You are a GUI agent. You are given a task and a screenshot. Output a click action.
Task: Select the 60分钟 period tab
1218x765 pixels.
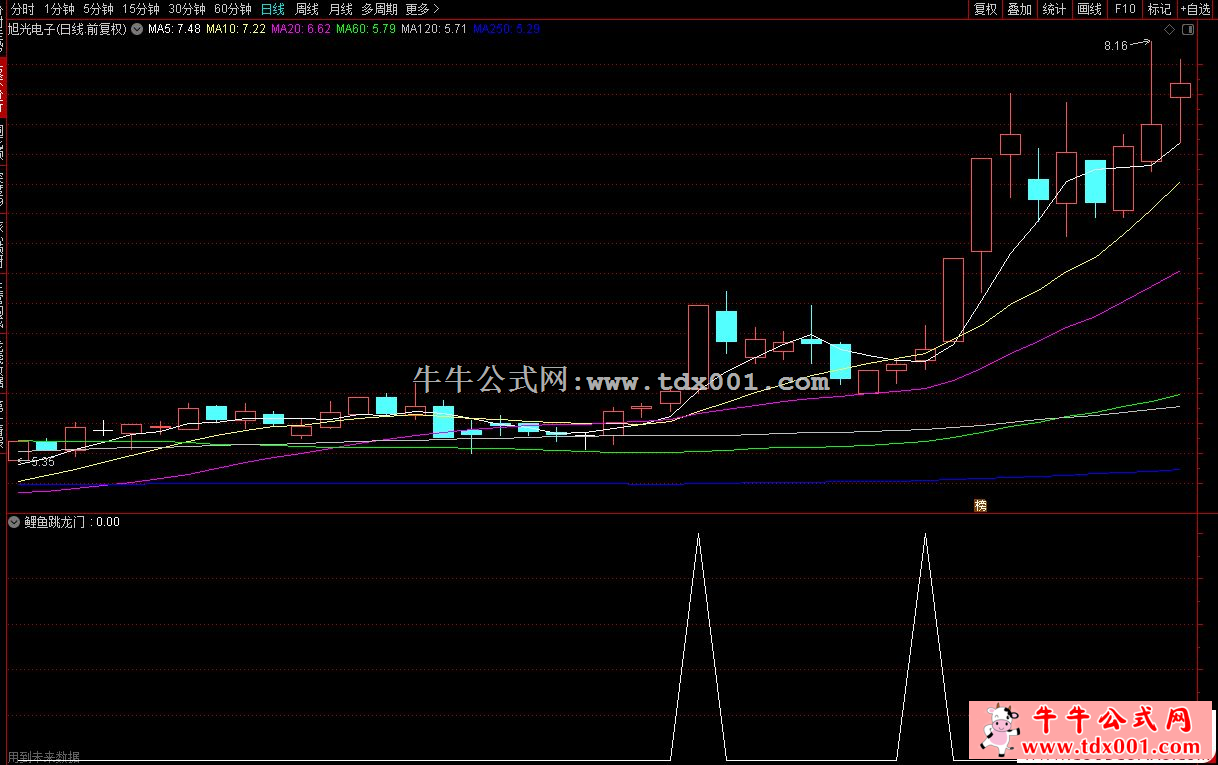click(232, 9)
